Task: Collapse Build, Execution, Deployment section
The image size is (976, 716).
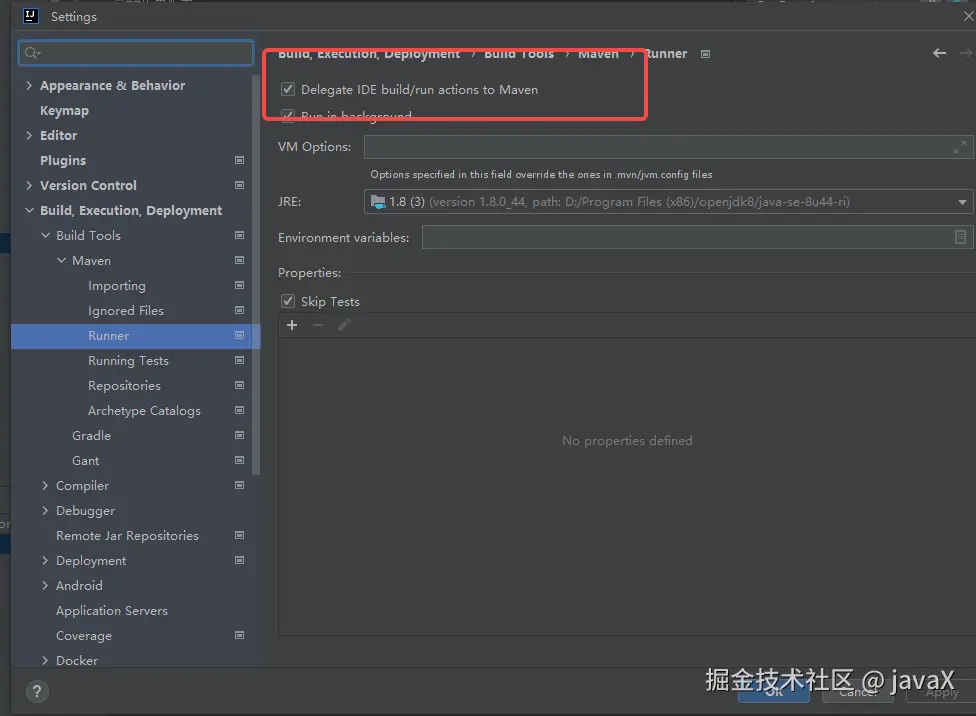Action: tap(29, 210)
